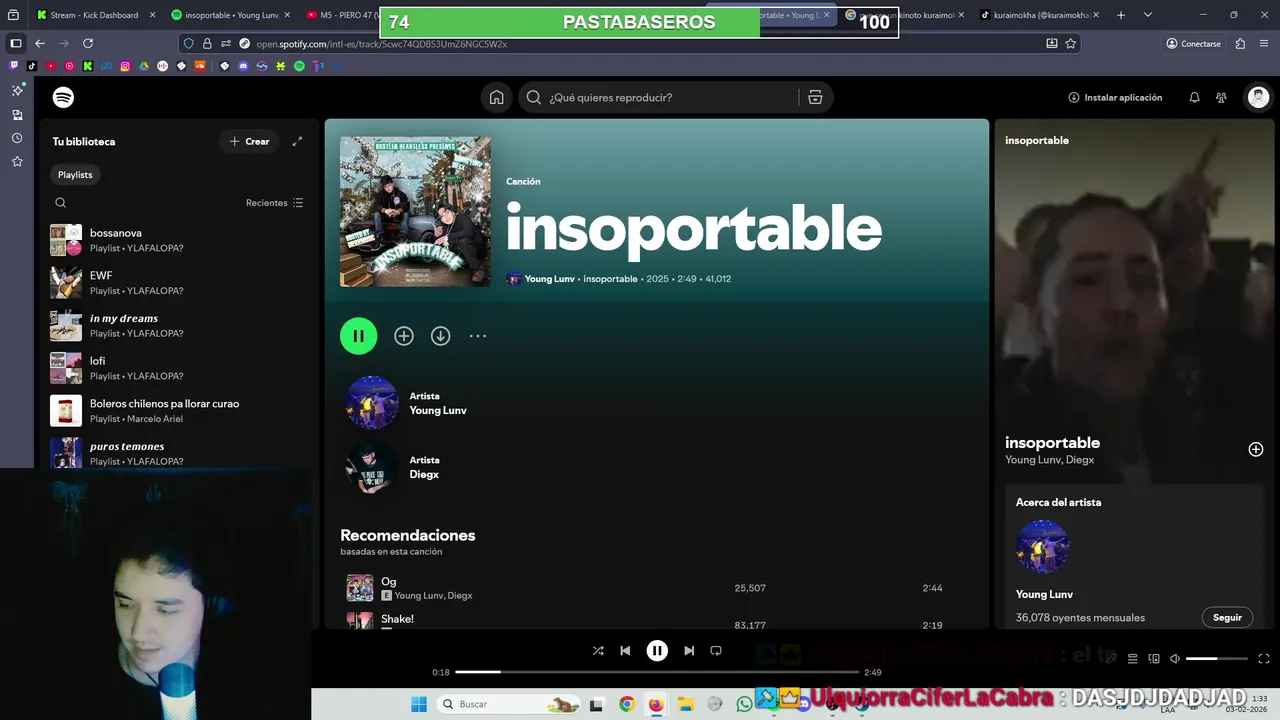
Task: Pause playback in the bottom player bar
Action: click(657, 650)
